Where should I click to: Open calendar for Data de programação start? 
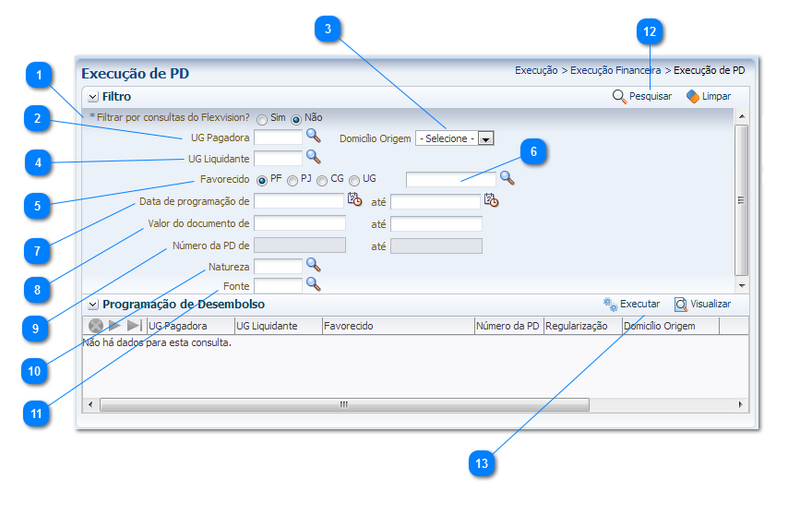click(x=354, y=200)
